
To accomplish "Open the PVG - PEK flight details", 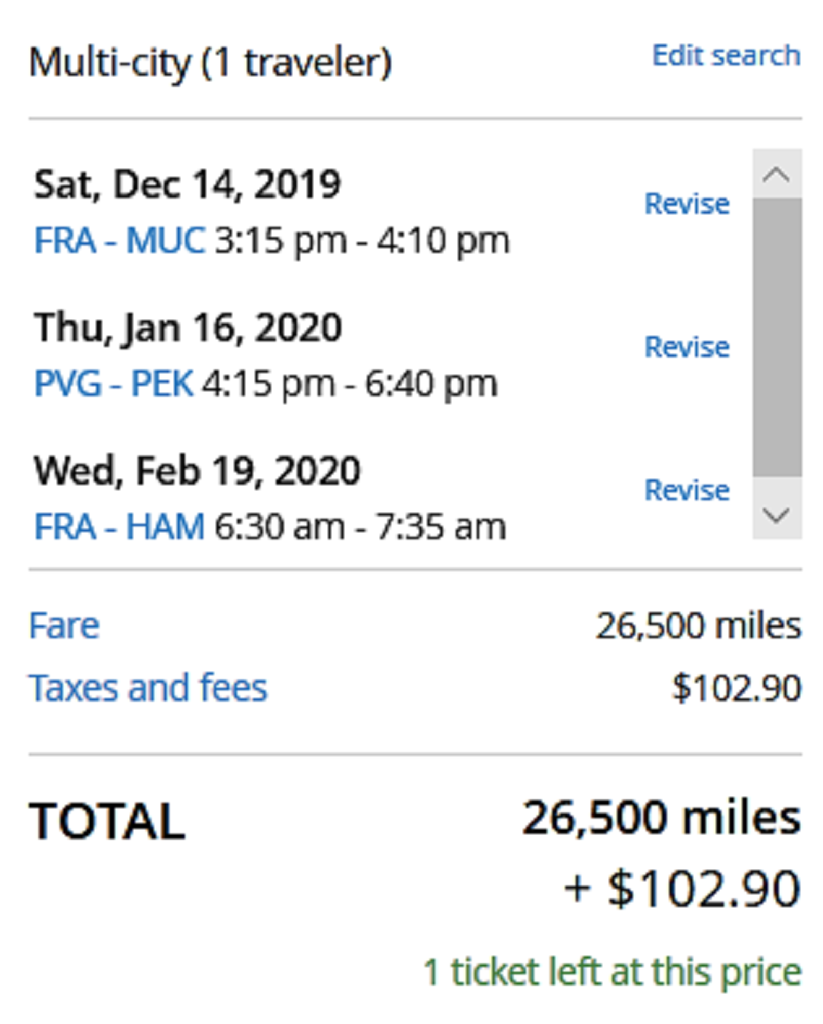I will [x=113, y=384].
